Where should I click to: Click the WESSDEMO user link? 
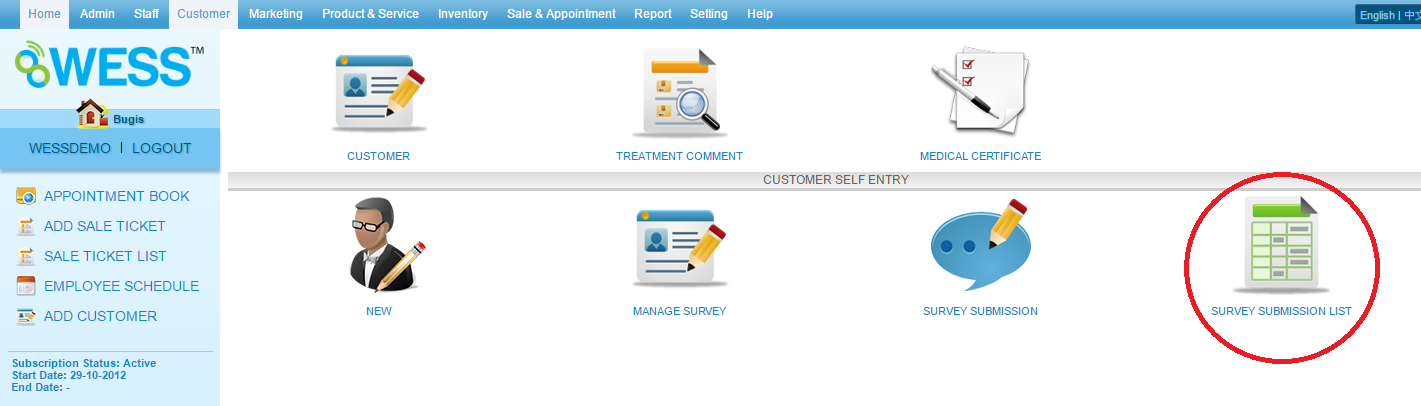click(70, 148)
